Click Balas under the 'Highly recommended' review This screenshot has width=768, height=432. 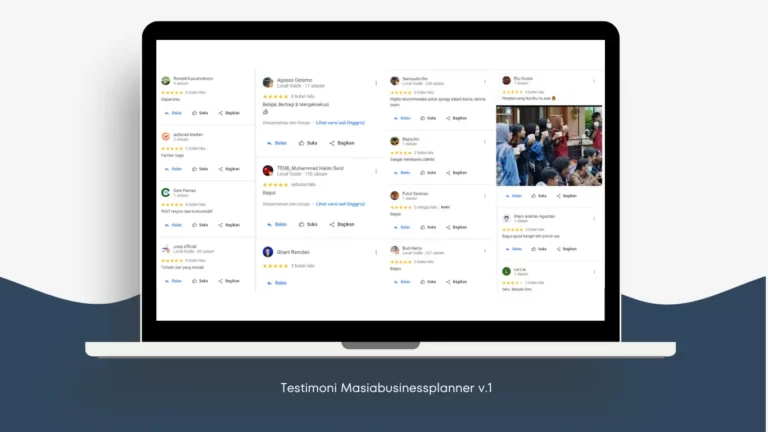tap(402, 119)
